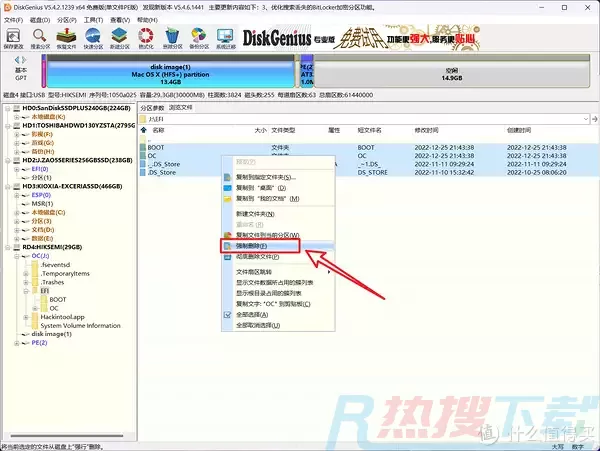Click the Format (格式化) red ring icon

146,36
